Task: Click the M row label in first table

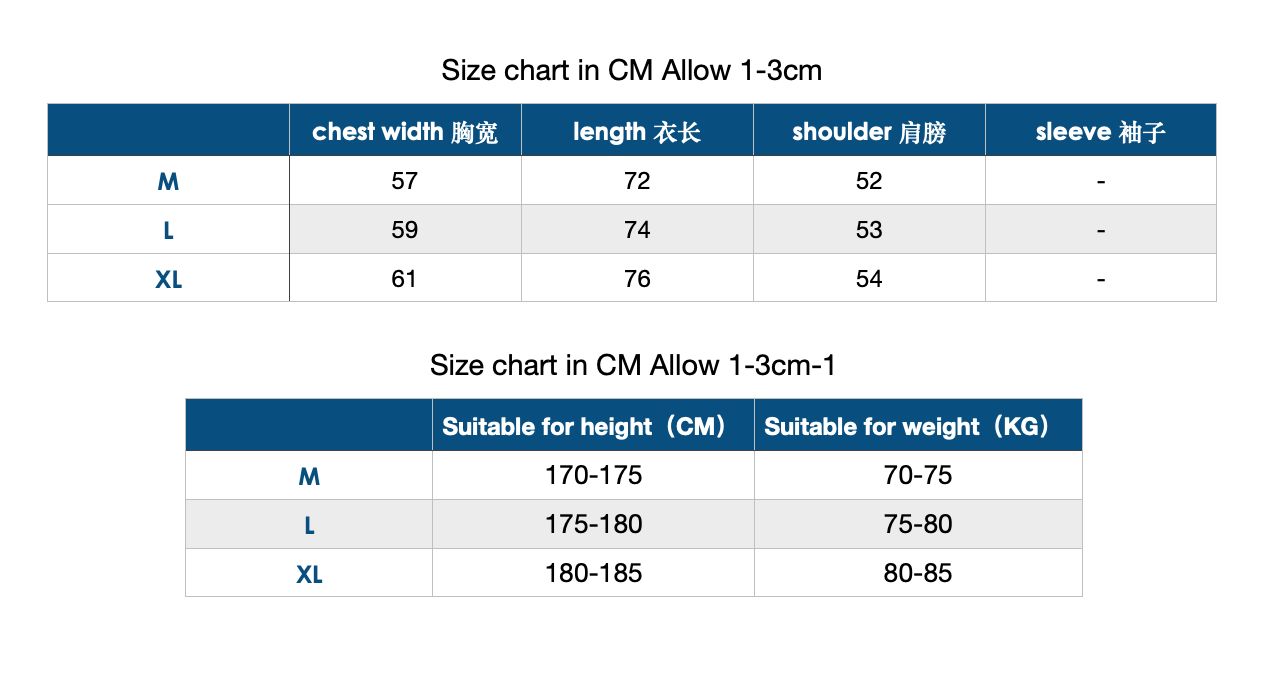Action: coord(168,181)
